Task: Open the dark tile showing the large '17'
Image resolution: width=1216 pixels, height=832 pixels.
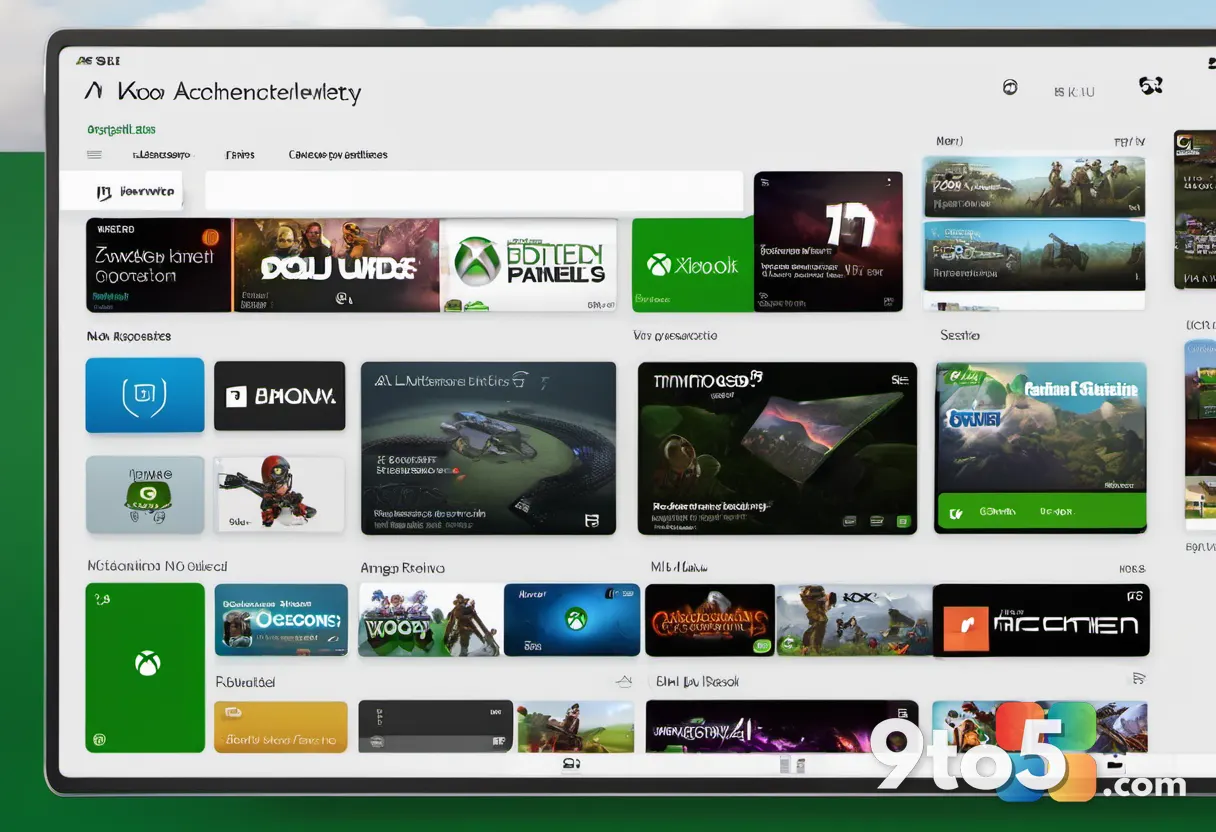Action: click(x=828, y=241)
